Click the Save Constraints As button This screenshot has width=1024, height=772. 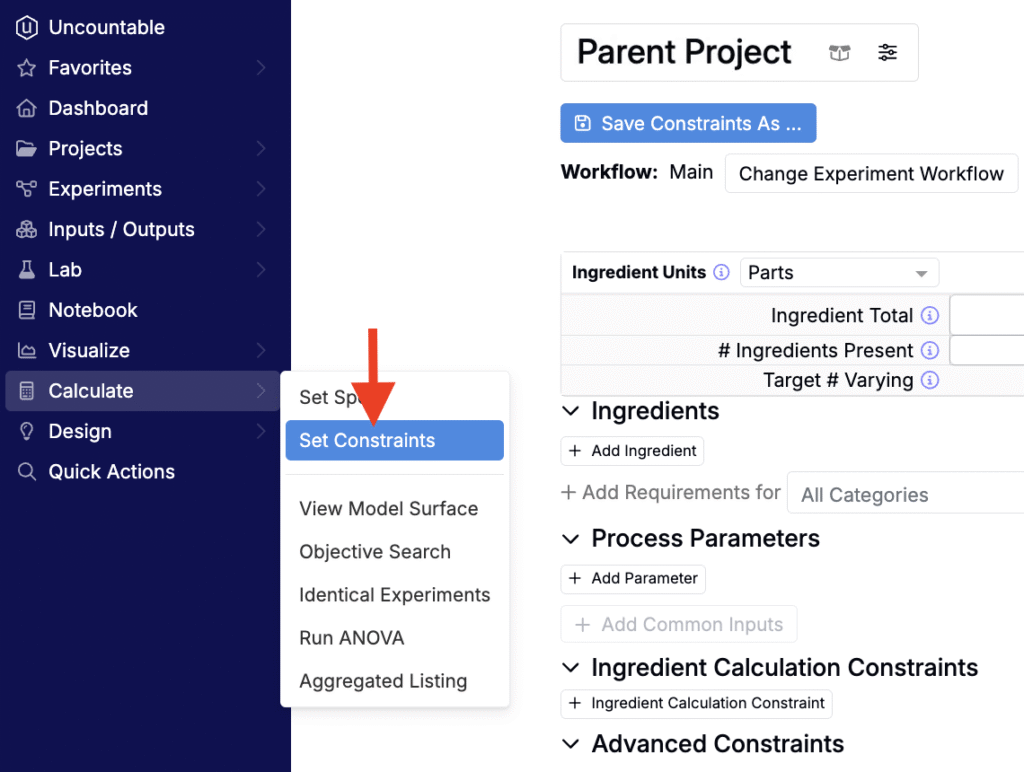(688, 124)
